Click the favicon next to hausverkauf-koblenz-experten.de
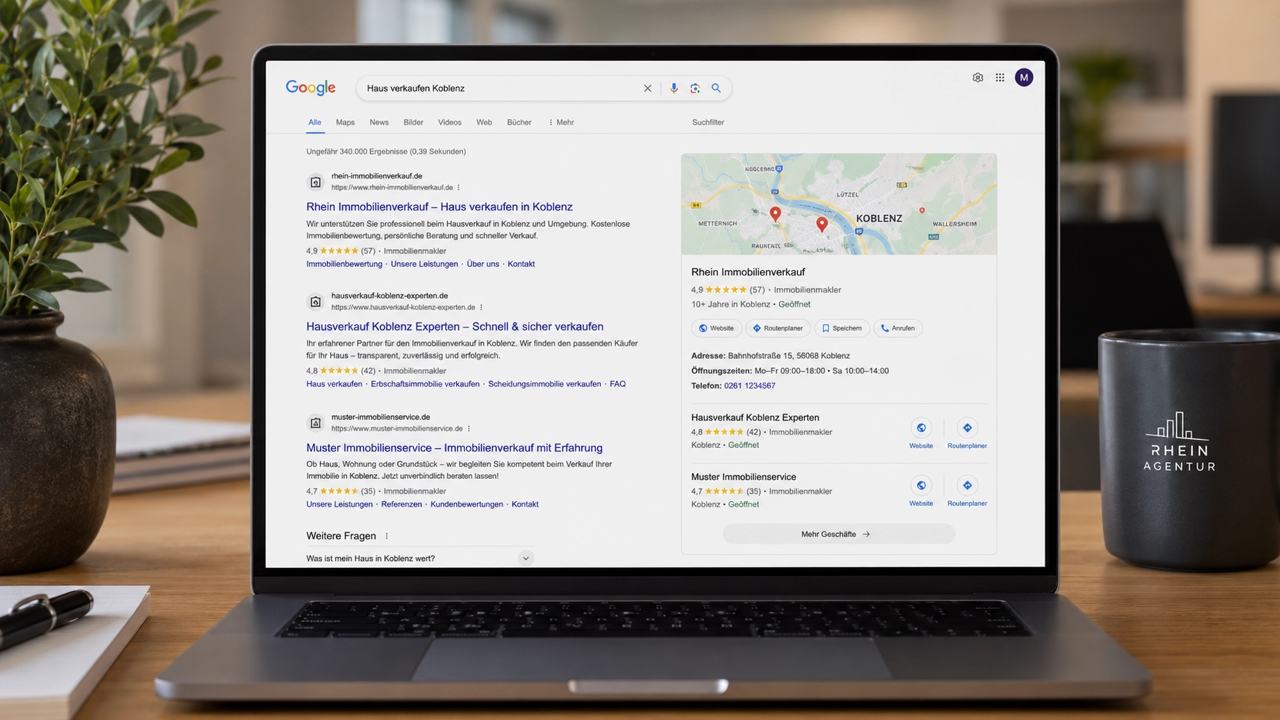 tap(315, 302)
